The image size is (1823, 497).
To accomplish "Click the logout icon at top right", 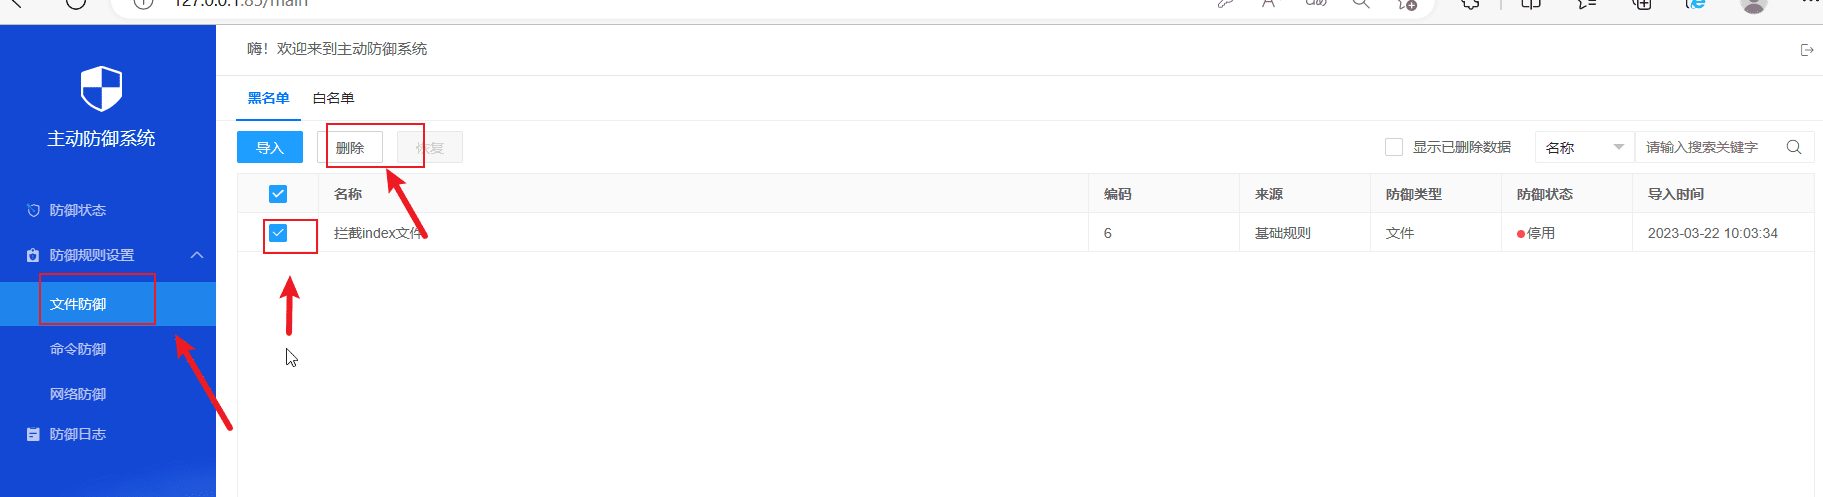I will pyautogui.click(x=1806, y=50).
